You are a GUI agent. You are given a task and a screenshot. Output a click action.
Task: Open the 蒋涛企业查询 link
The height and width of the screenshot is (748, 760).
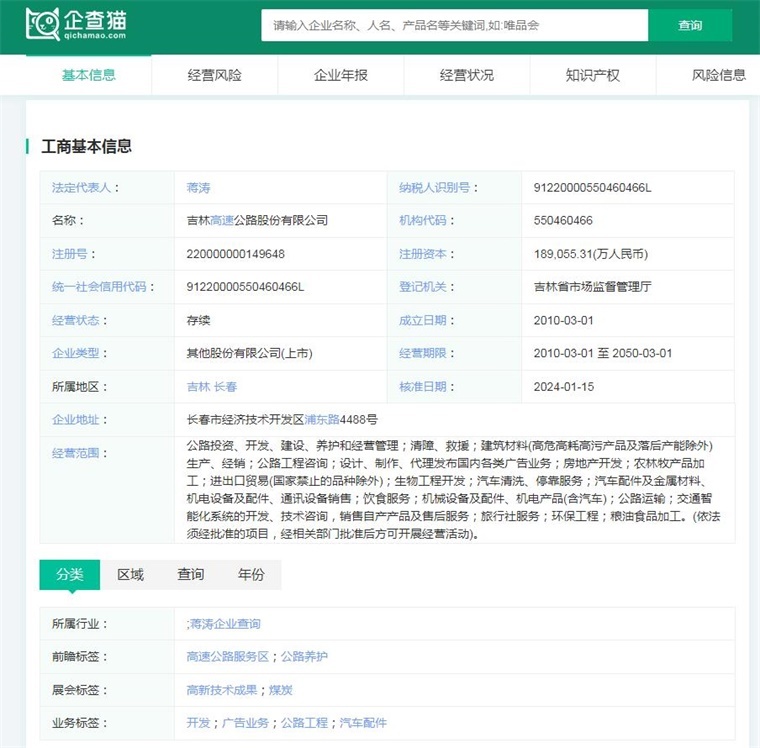pyautogui.click(x=225, y=624)
